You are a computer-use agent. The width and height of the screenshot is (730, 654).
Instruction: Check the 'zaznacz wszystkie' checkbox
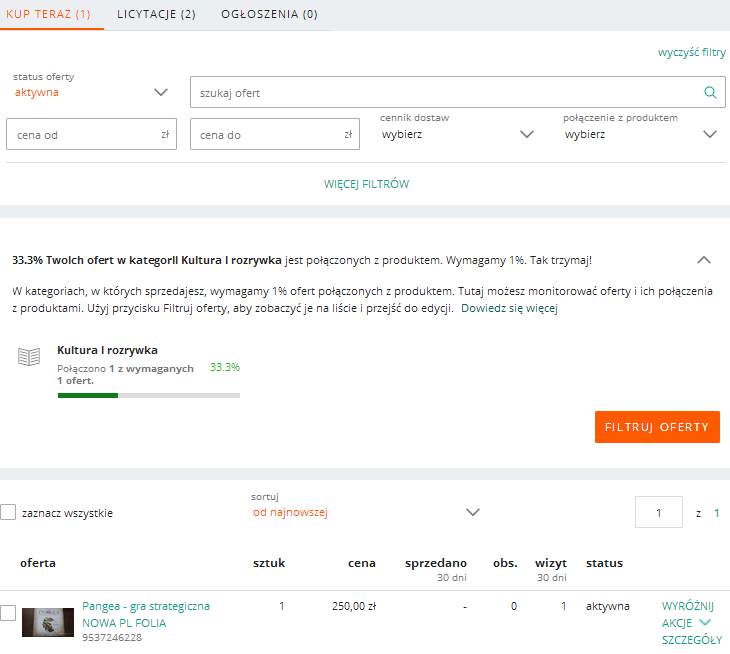8,512
